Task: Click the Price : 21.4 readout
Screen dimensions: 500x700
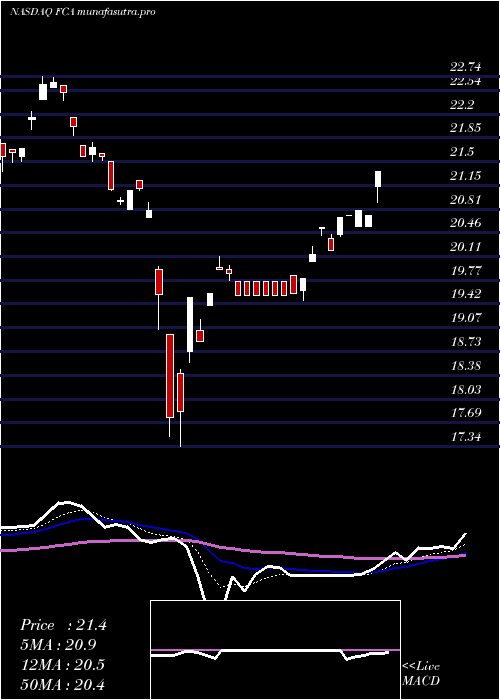Action: (x=63, y=625)
